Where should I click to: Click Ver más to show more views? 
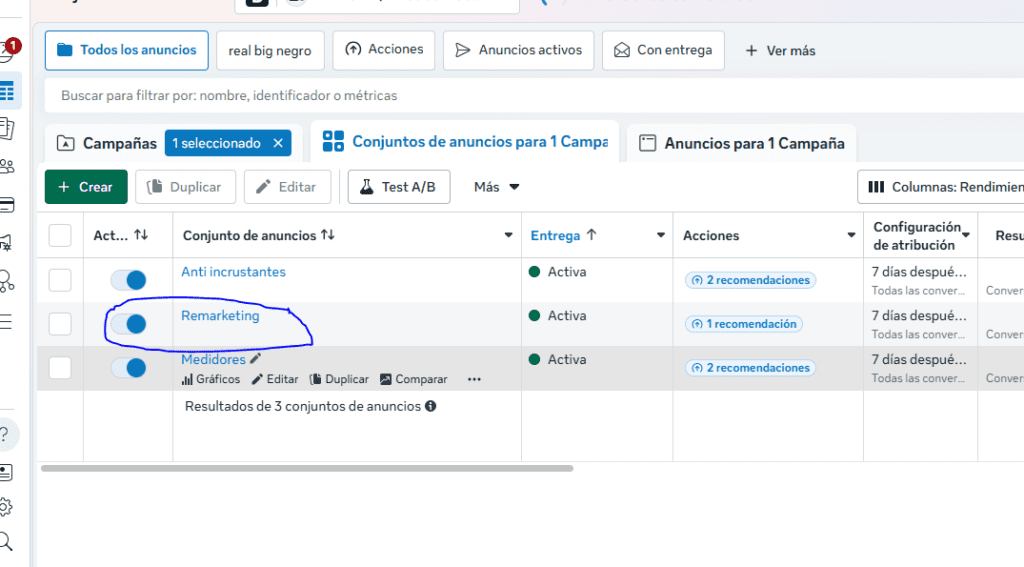(x=780, y=50)
